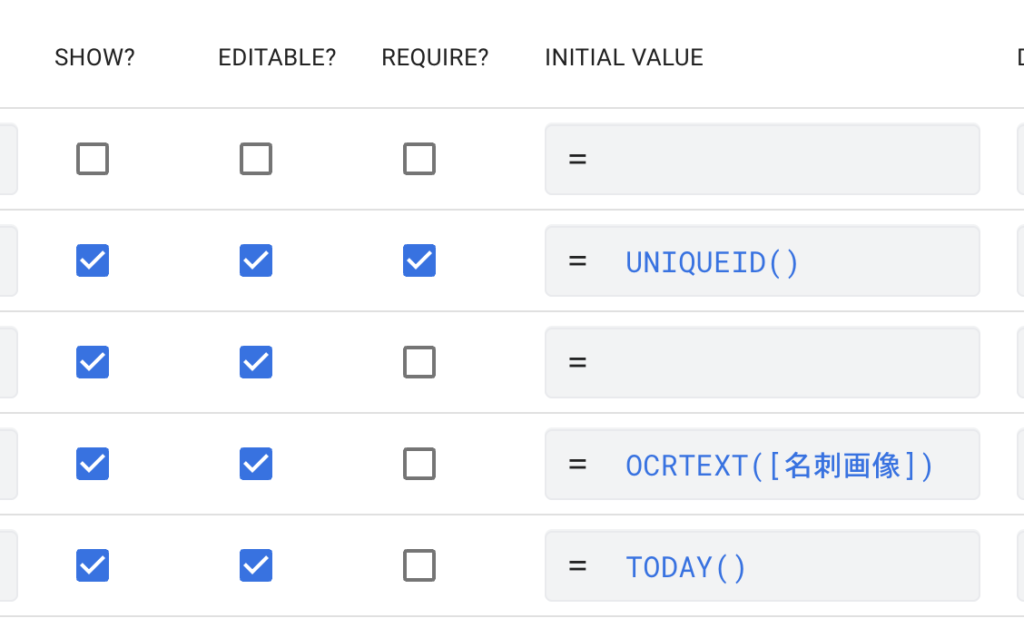Hide the TODAY() row via SHOW? checkbox
Screen dimensions: 1024x628
[x=93, y=566]
